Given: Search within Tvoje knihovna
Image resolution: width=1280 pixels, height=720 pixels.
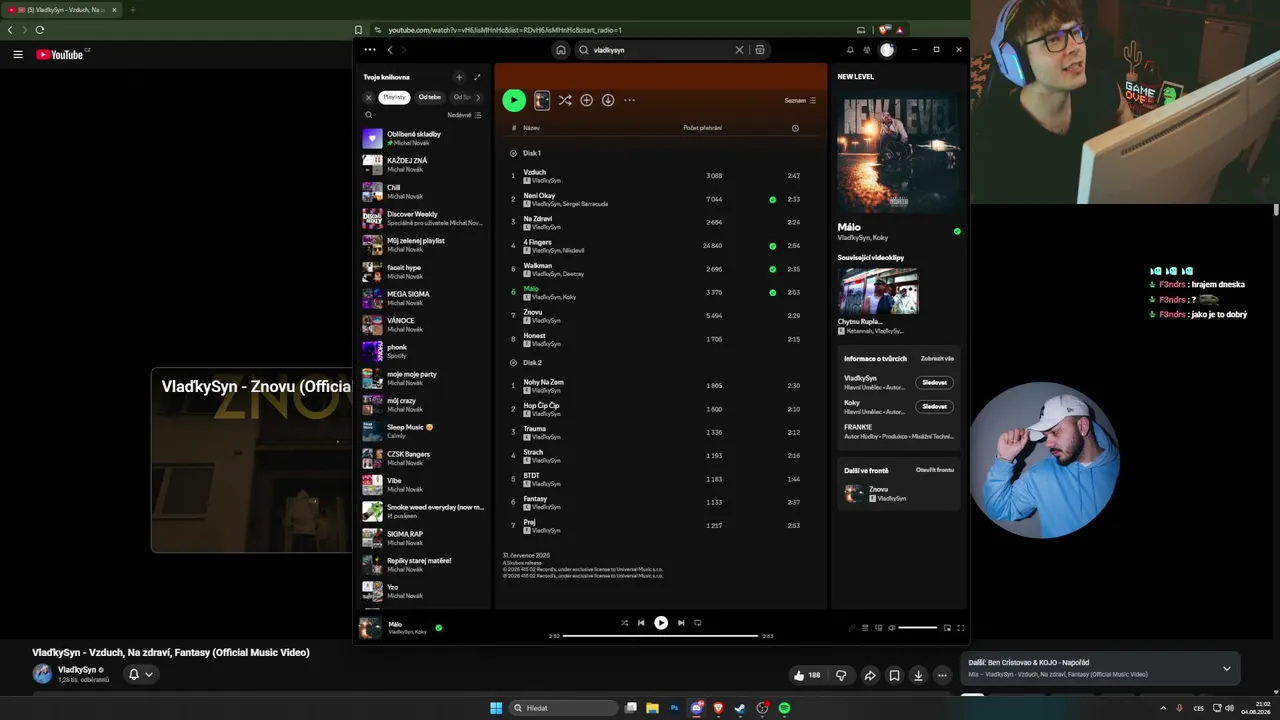Looking at the screenshot, I should (369, 115).
